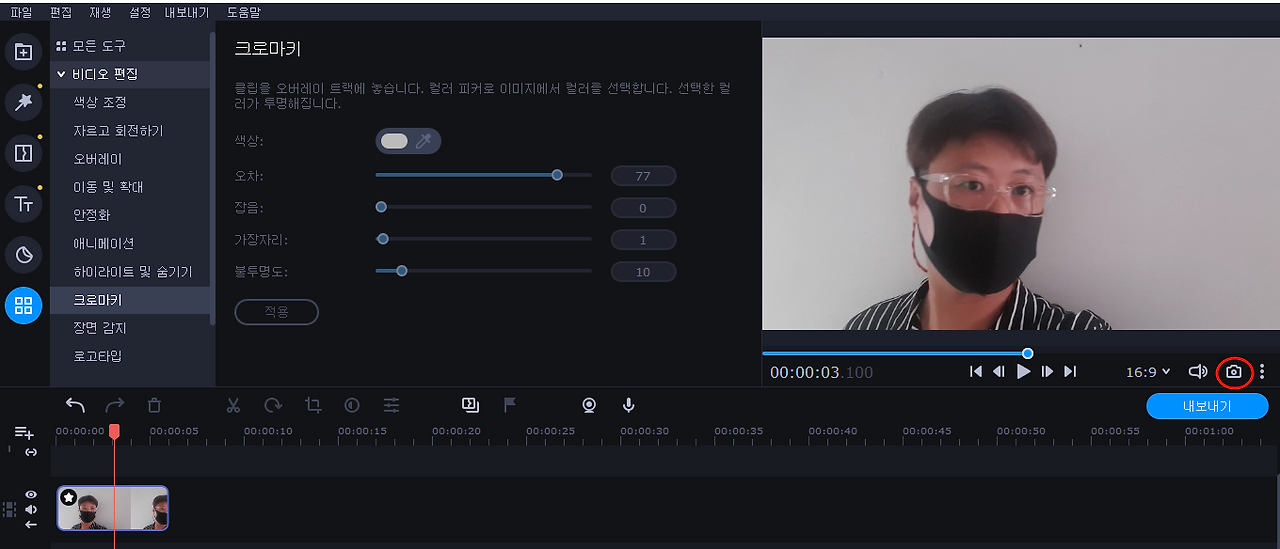
Task: Open the 재생 menu
Action: 100,13
